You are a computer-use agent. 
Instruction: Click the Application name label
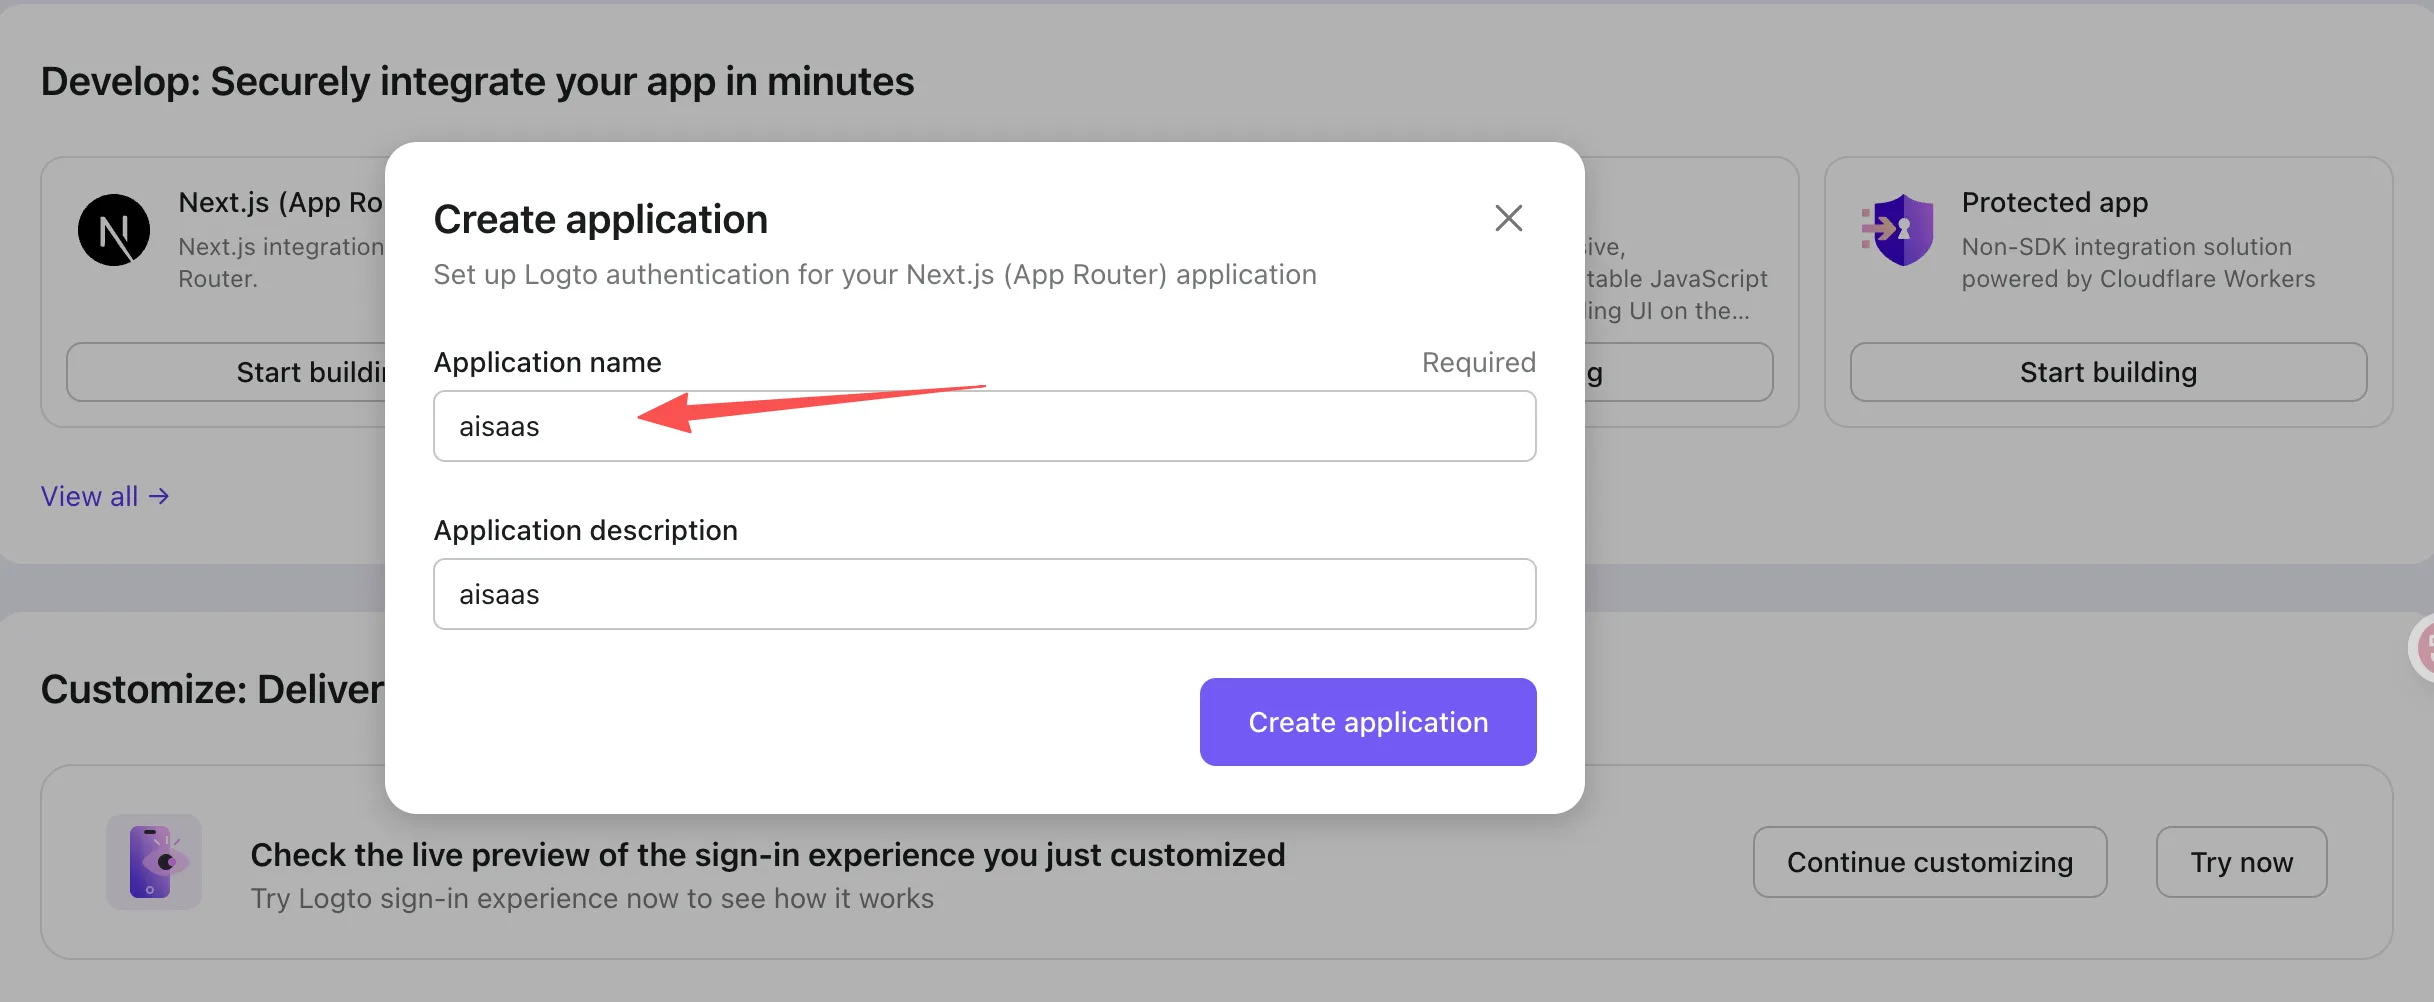pyautogui.click(x=547, y=362)
